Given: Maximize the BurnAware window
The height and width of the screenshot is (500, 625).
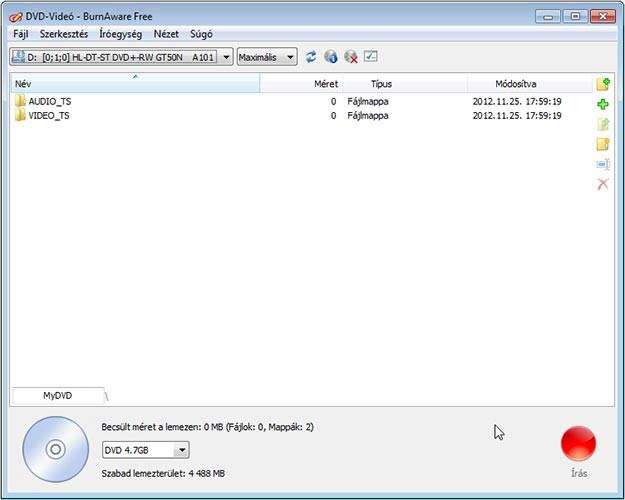Looking at the screenshot, I should (575, 17).
